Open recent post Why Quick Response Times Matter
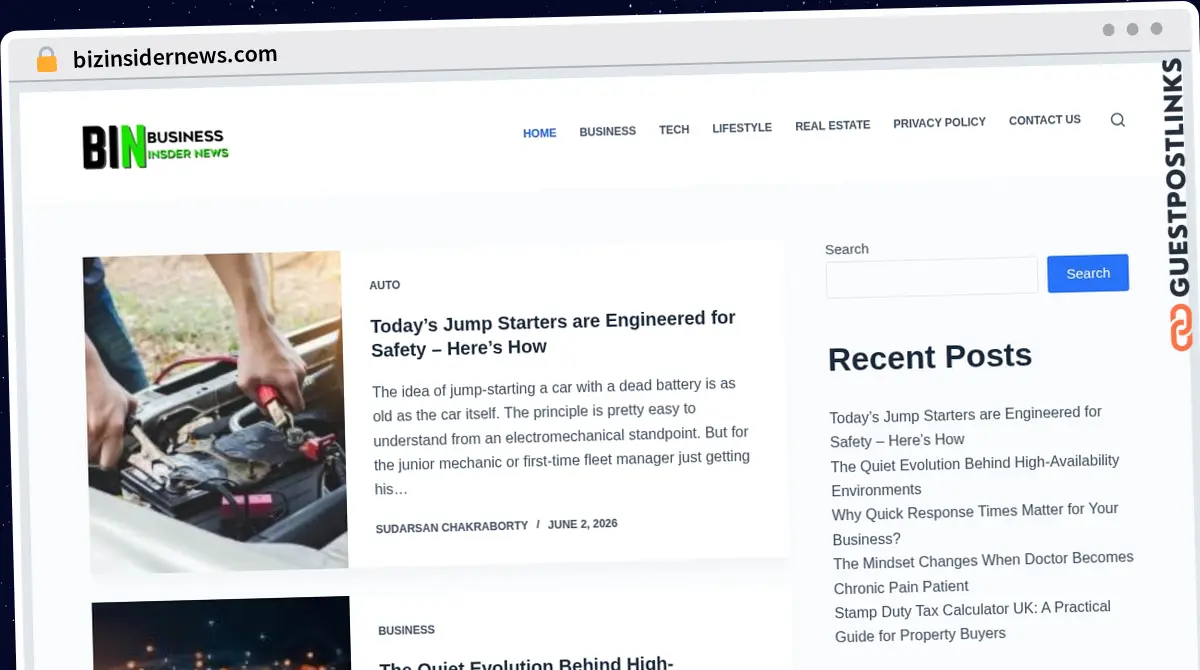Viewport: 1200px width, 670px height. tap(975, 524)
